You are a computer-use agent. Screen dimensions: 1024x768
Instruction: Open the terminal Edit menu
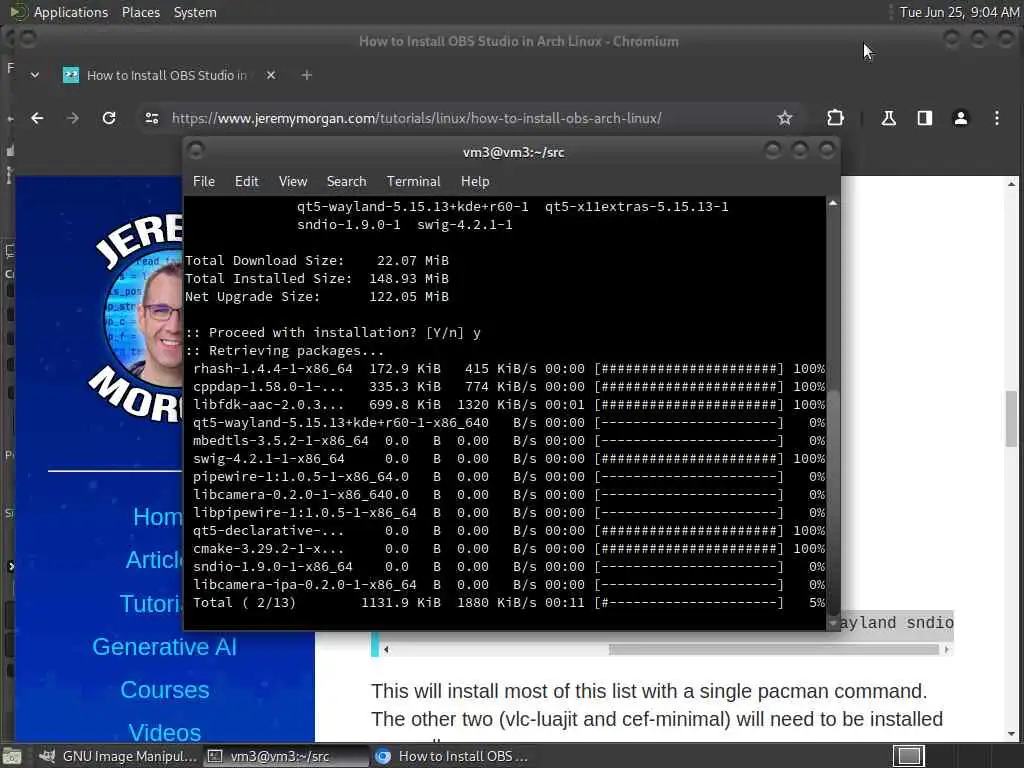click(x=247, y=182)
